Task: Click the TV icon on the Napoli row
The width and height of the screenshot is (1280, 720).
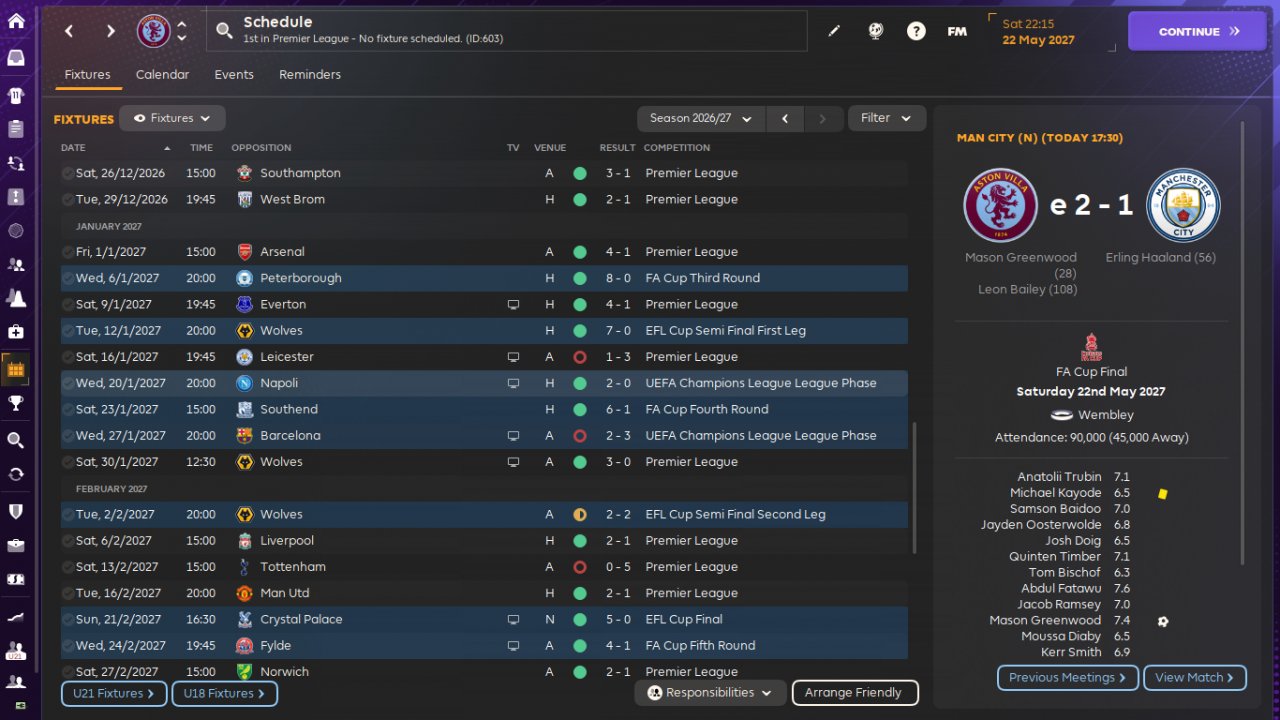Action: click(x=513, y=383)
